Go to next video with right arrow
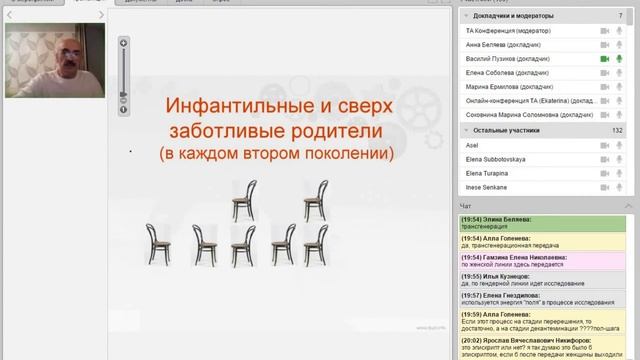The height and width of the screenshot is (360, 640). click(101, 15)
